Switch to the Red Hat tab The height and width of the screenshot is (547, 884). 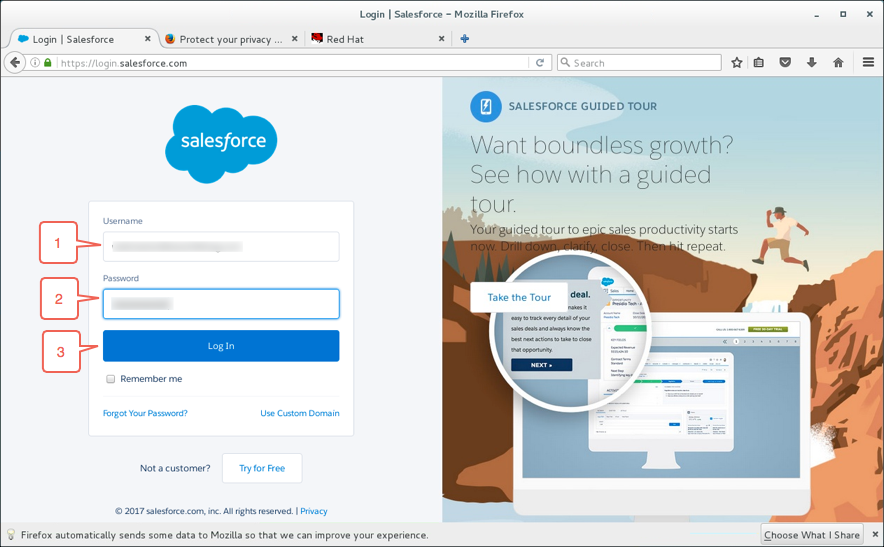pyautogui.click(x=378, y=39)
